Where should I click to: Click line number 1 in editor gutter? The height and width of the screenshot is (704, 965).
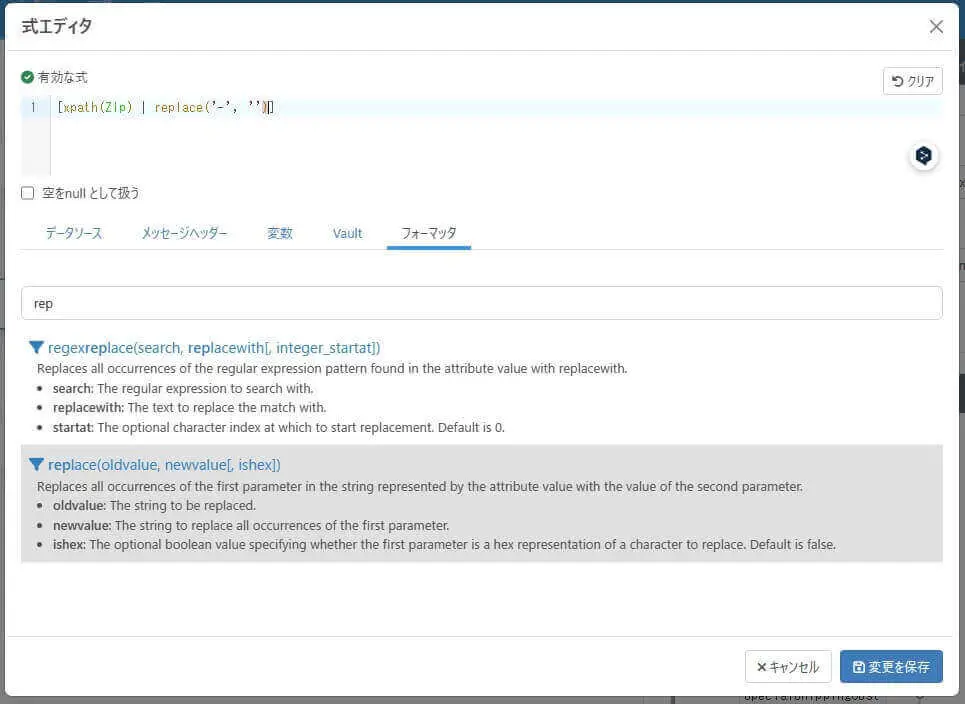(34, 107)
